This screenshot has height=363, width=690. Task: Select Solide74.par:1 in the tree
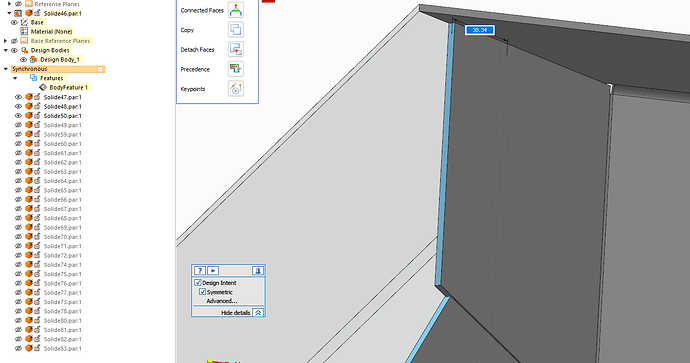(62, 264)
